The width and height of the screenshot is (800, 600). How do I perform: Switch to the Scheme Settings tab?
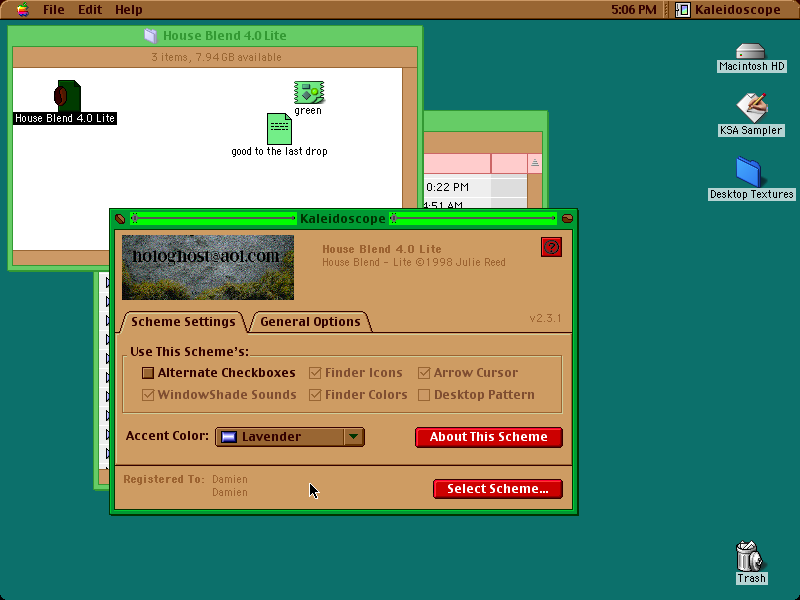pyautogui.click(x=183, y=321)
